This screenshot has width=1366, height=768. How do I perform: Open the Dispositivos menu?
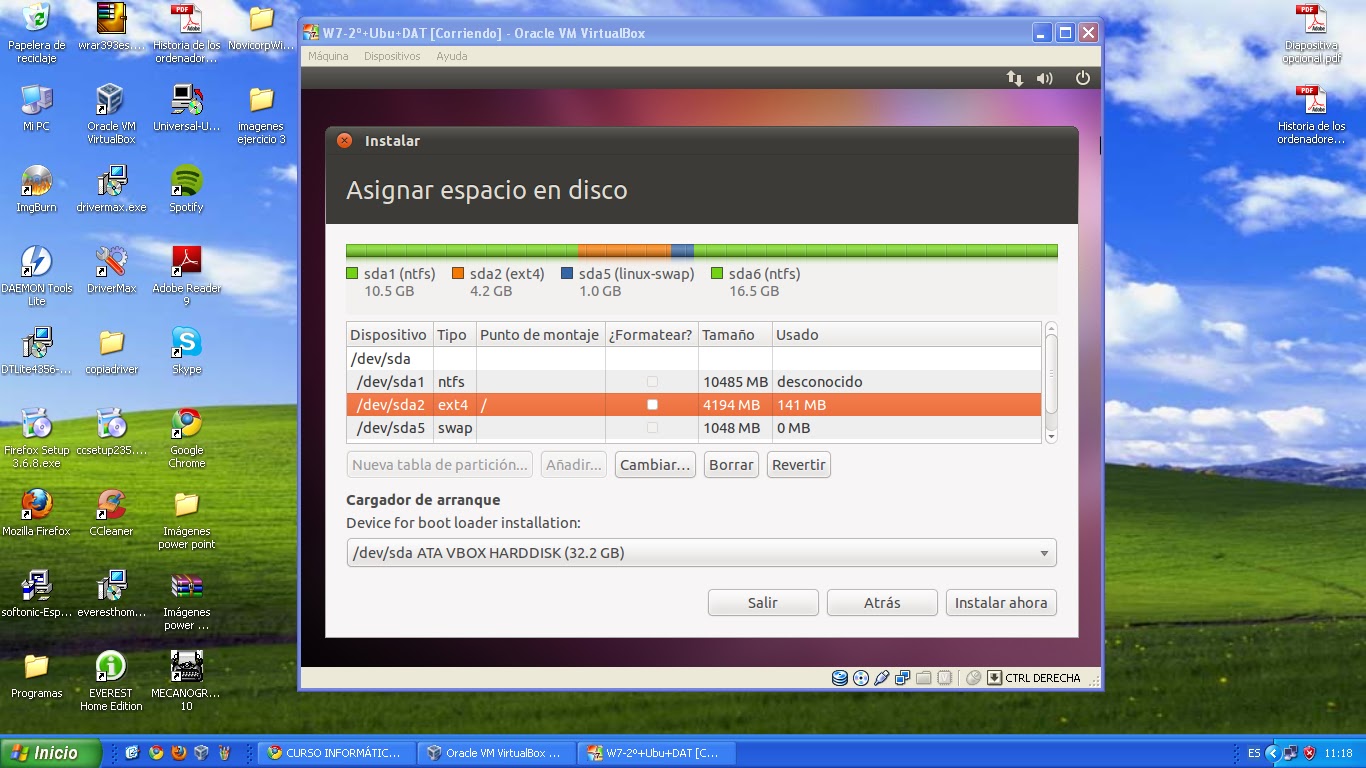coord(392,56)
